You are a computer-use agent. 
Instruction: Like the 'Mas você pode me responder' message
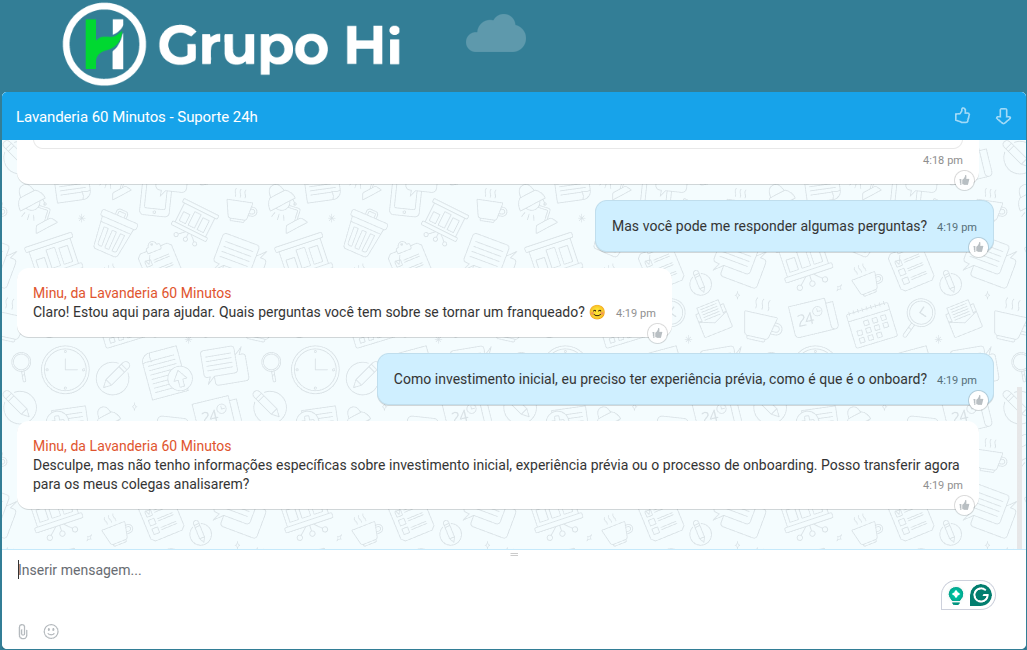(978, 248)
